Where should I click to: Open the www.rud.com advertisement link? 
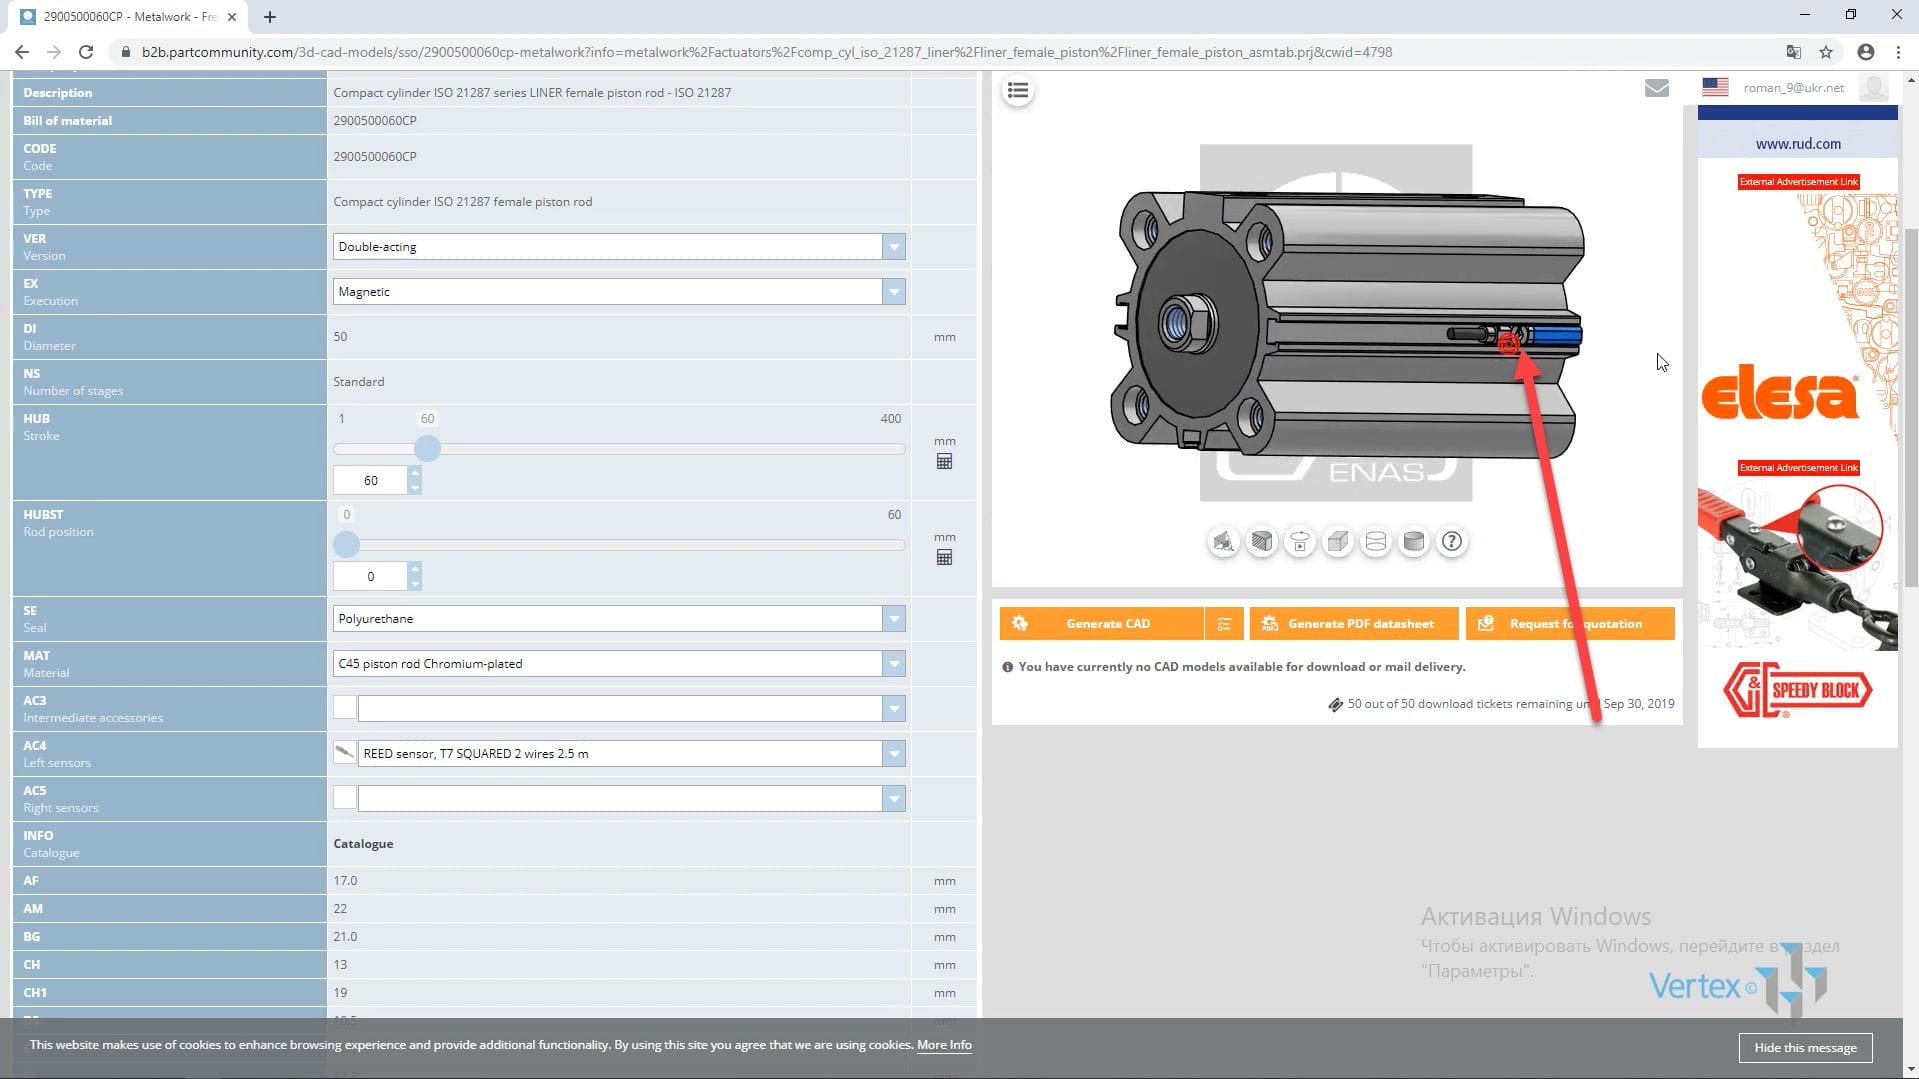[1797, 144]
